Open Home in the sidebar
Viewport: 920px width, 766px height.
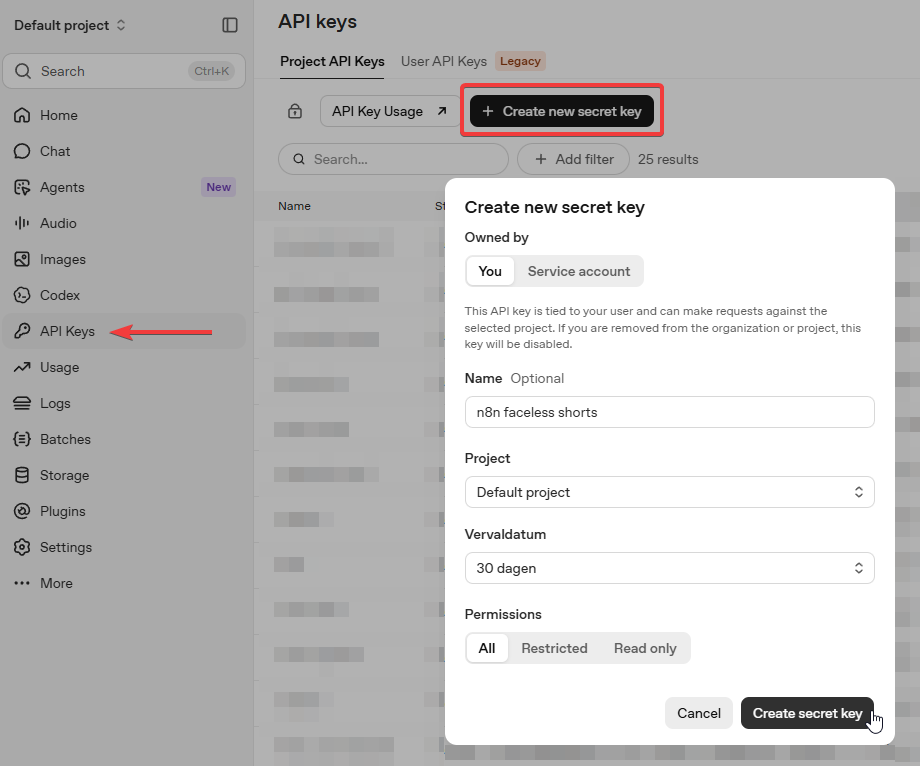[x=124, y=115]
